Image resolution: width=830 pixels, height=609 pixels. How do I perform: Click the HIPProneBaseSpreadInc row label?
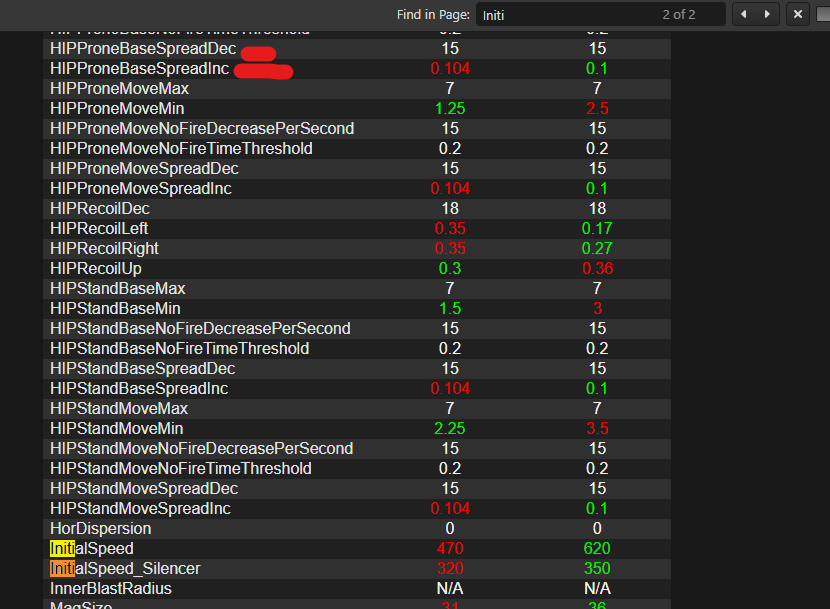pos(140,68)
